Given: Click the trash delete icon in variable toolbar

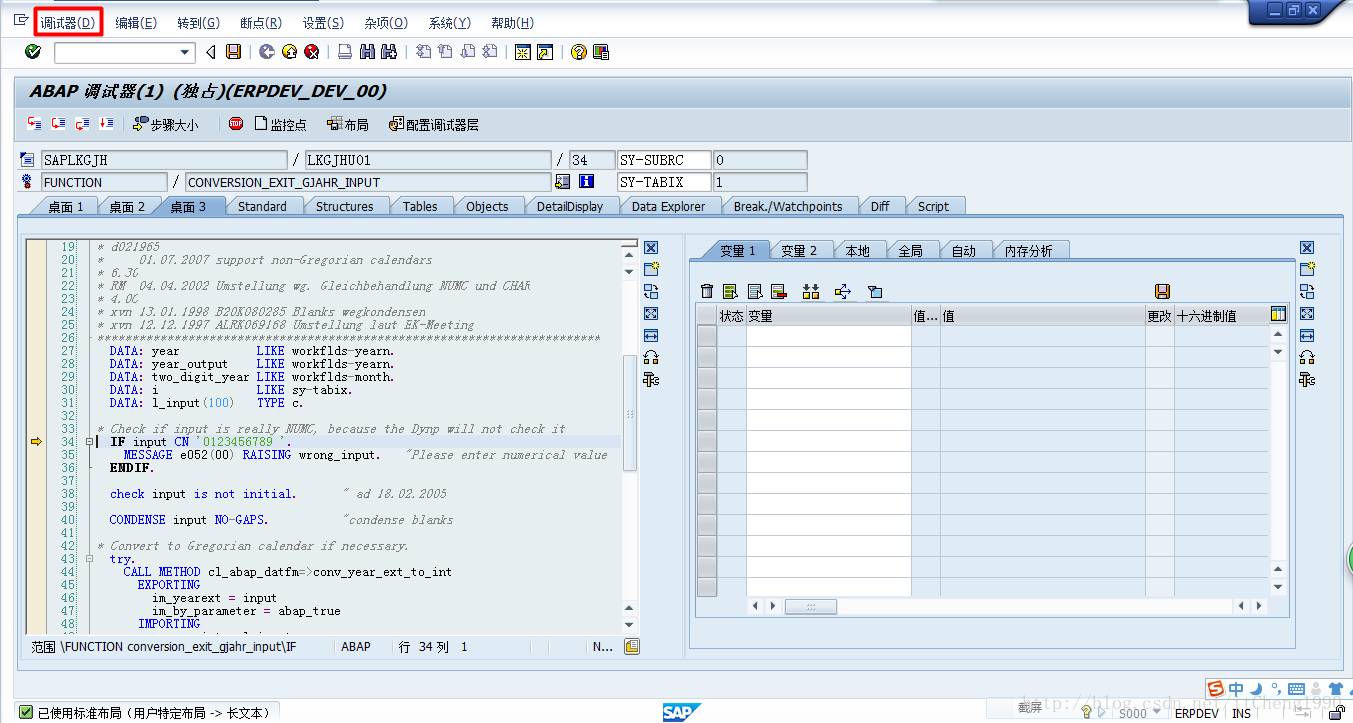Looking at the screenshot, I should [707, 291].
